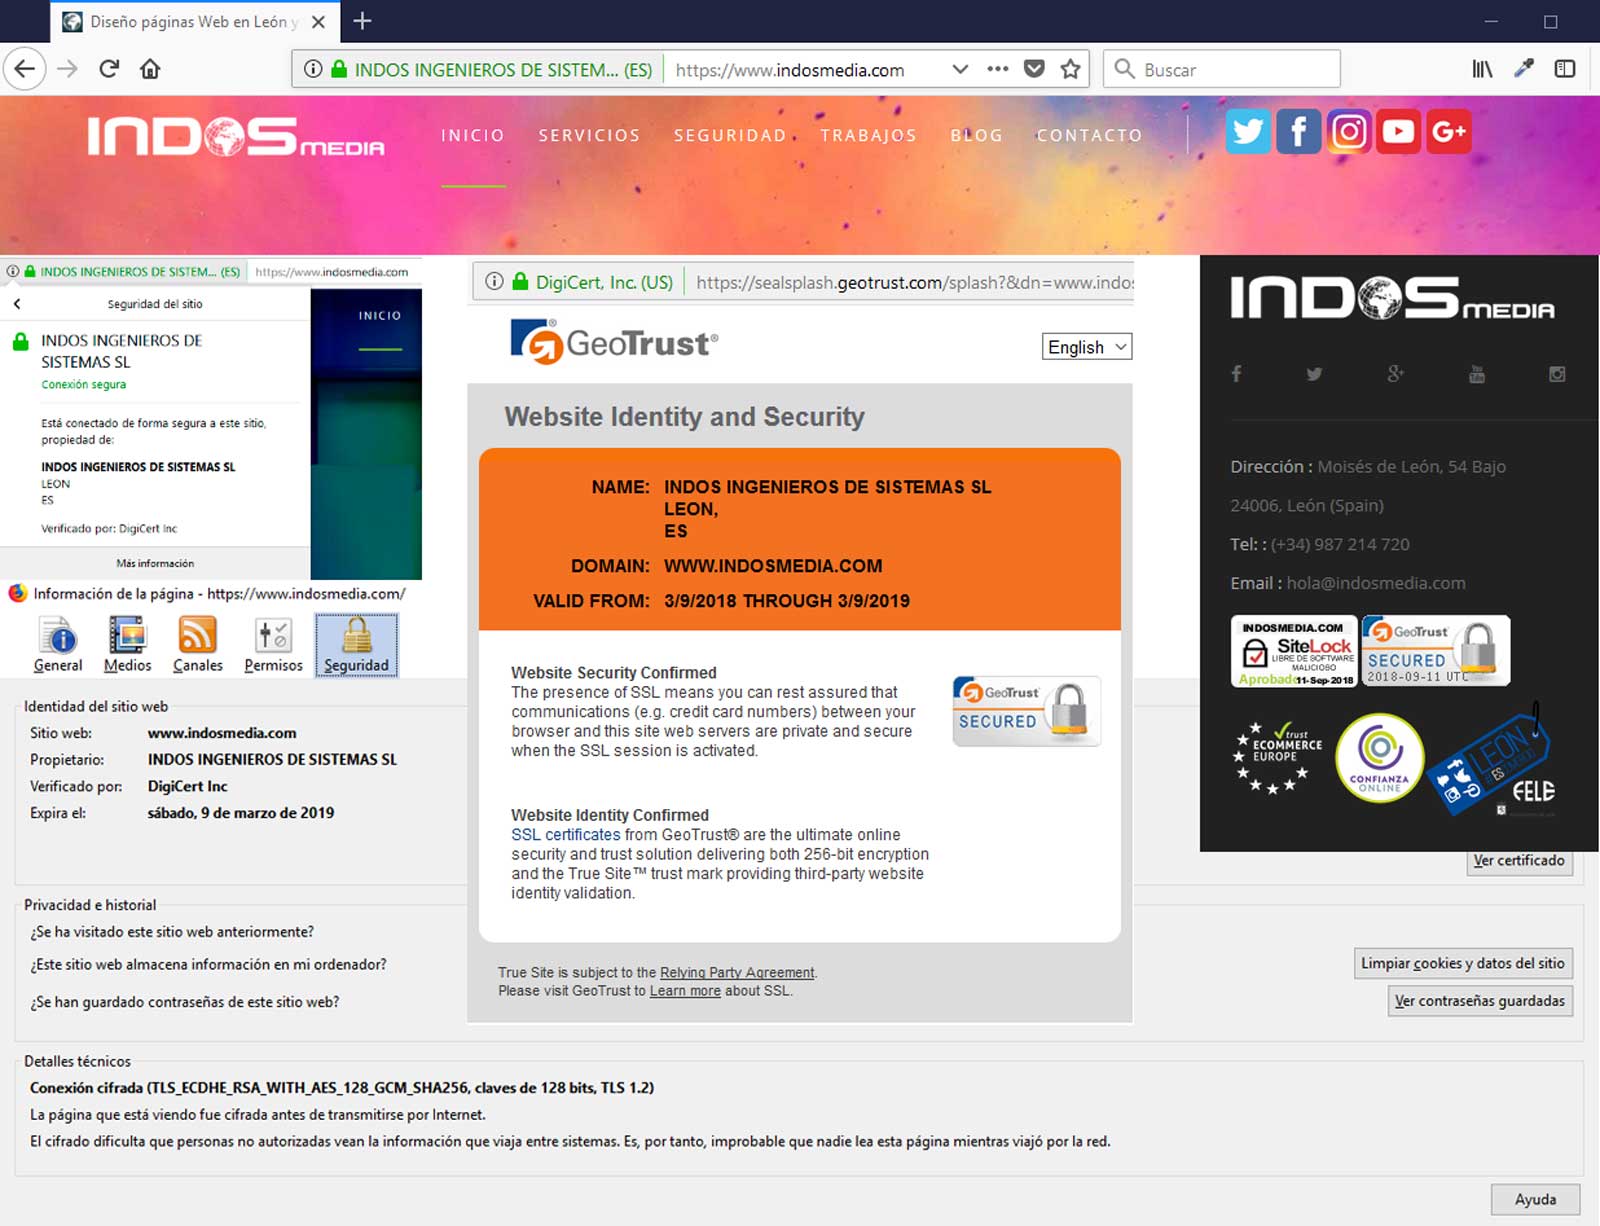Click the GeoTrust splash URL field
The image size is (1600, 1226).
(x=914, y=283)
